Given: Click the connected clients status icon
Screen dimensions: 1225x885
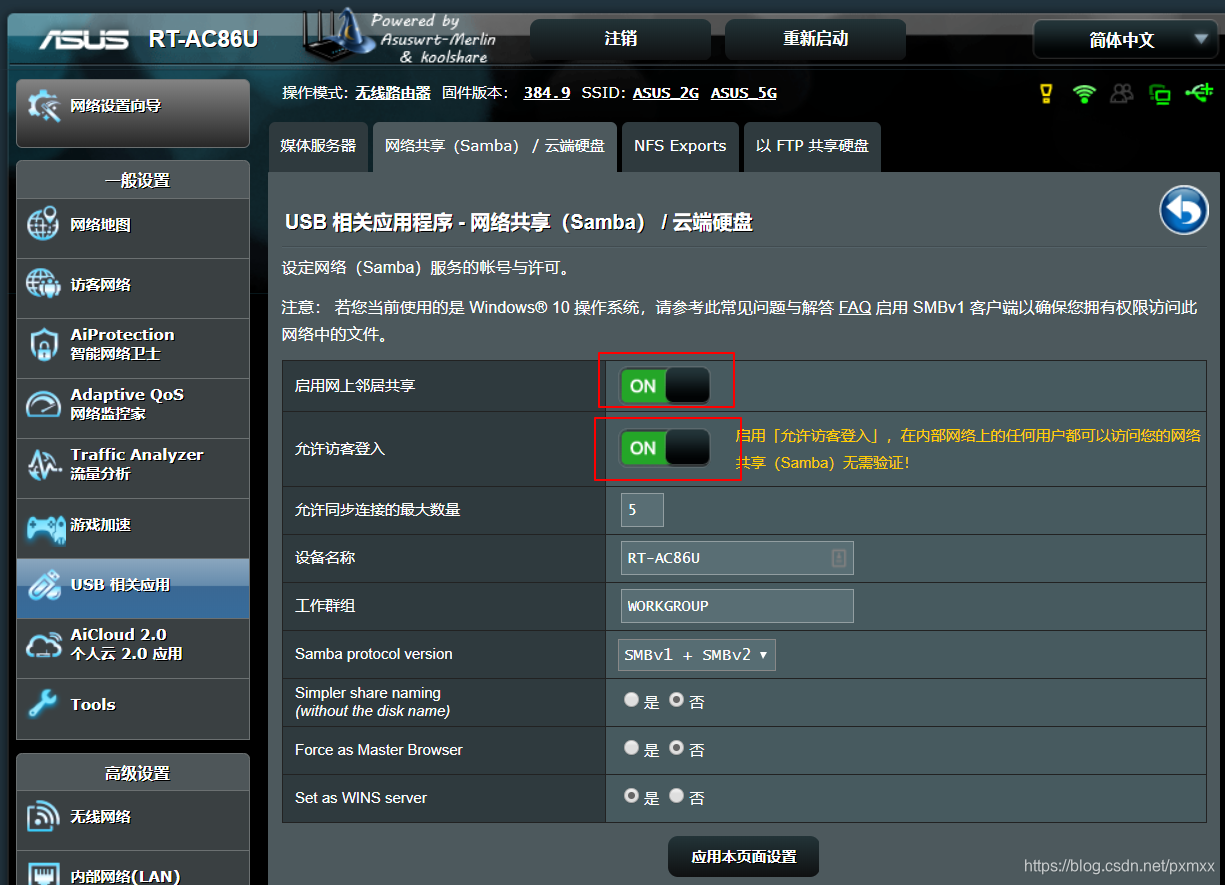Looking at the screenshot, I should 1122,94.
